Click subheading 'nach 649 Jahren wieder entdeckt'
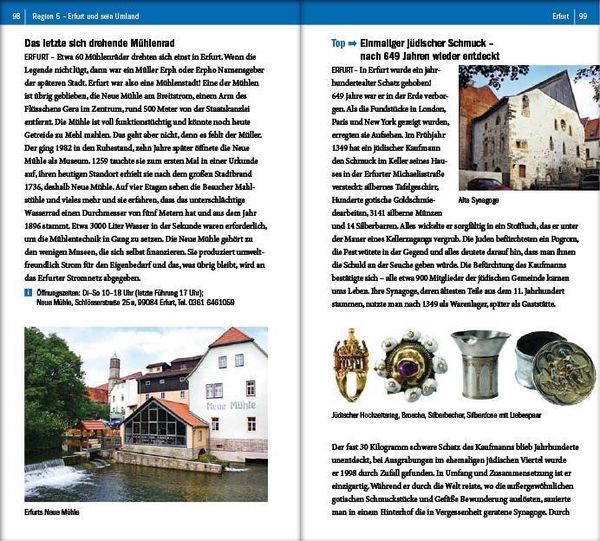 (430, 56)
